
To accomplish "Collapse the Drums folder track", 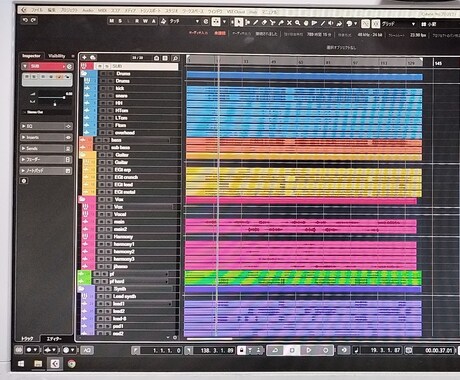I will click(x=83, y=74).
